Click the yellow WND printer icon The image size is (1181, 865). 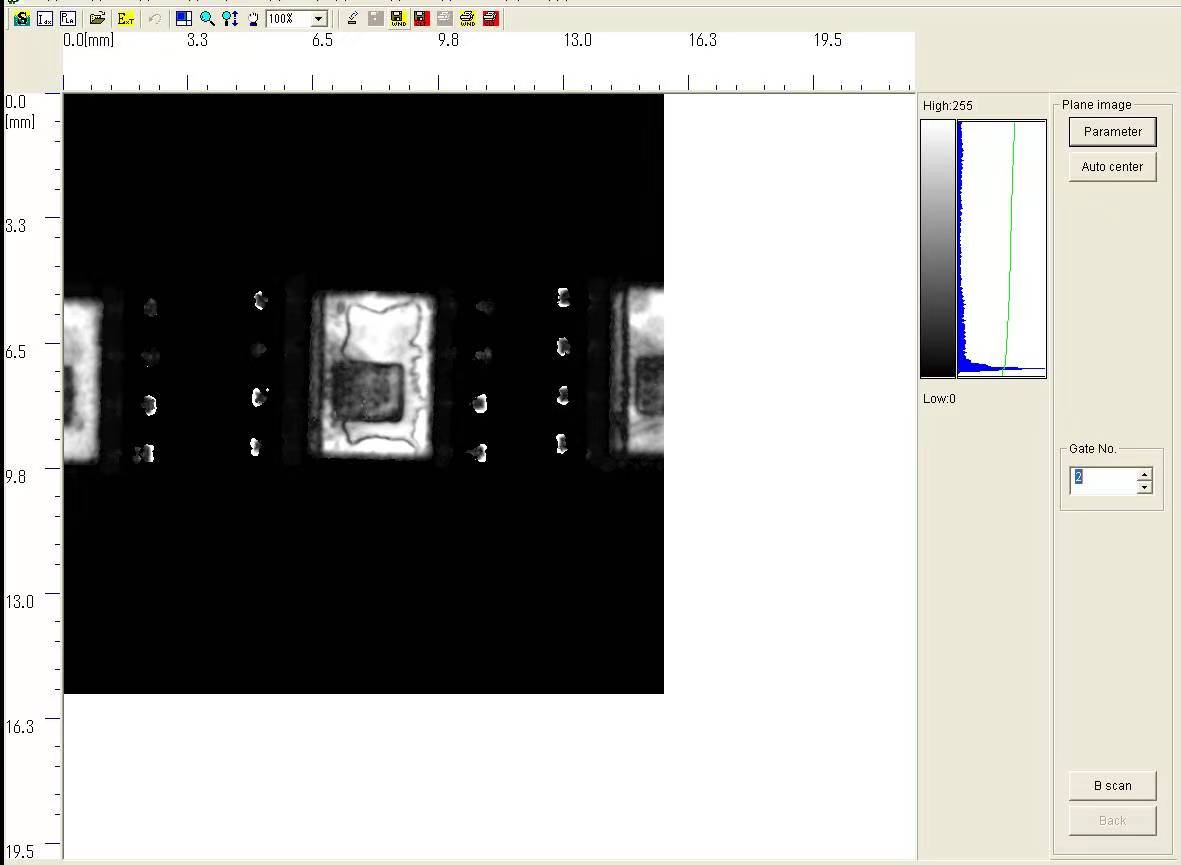[467, 19]
